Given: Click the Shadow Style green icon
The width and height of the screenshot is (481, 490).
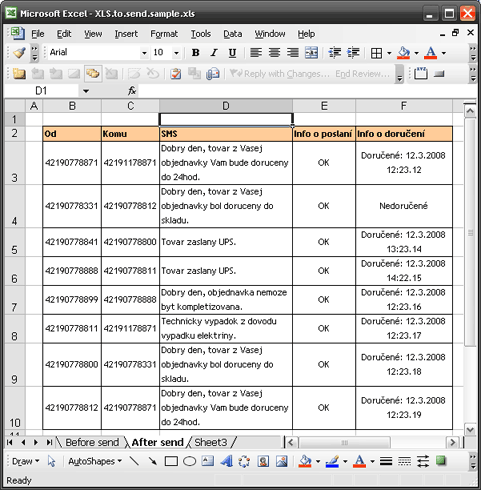Looking at the screenshot, I should click(x=441, y=461).
